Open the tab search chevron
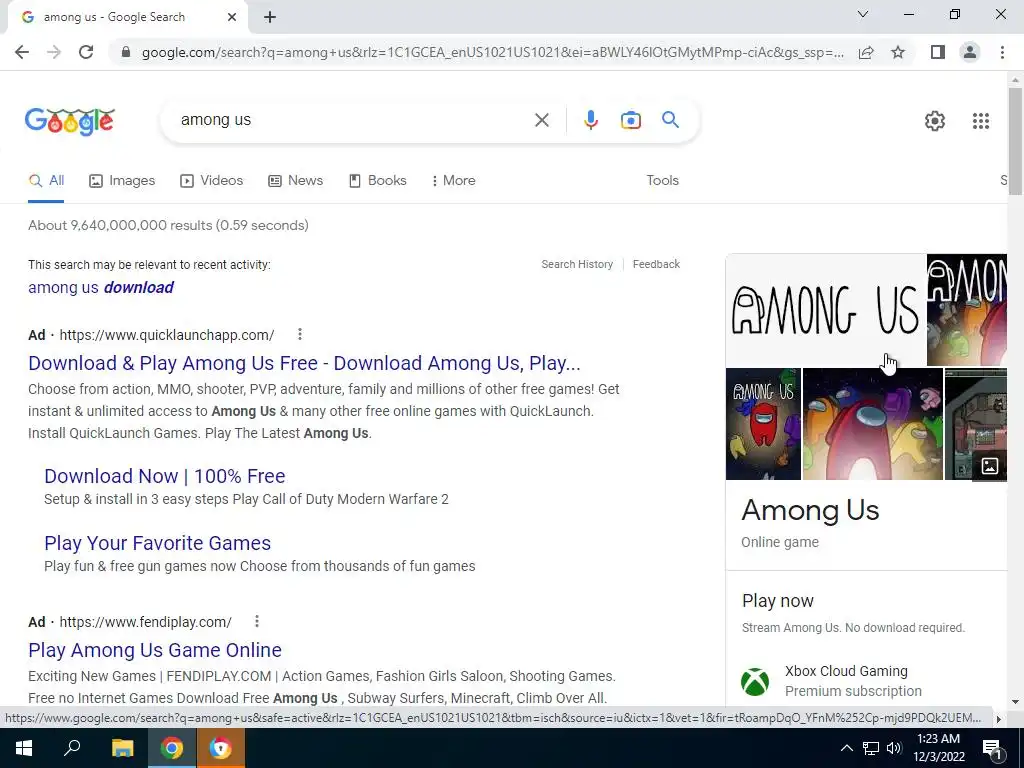The height and width of the screenshot is (768, 1024). (863, 14)
